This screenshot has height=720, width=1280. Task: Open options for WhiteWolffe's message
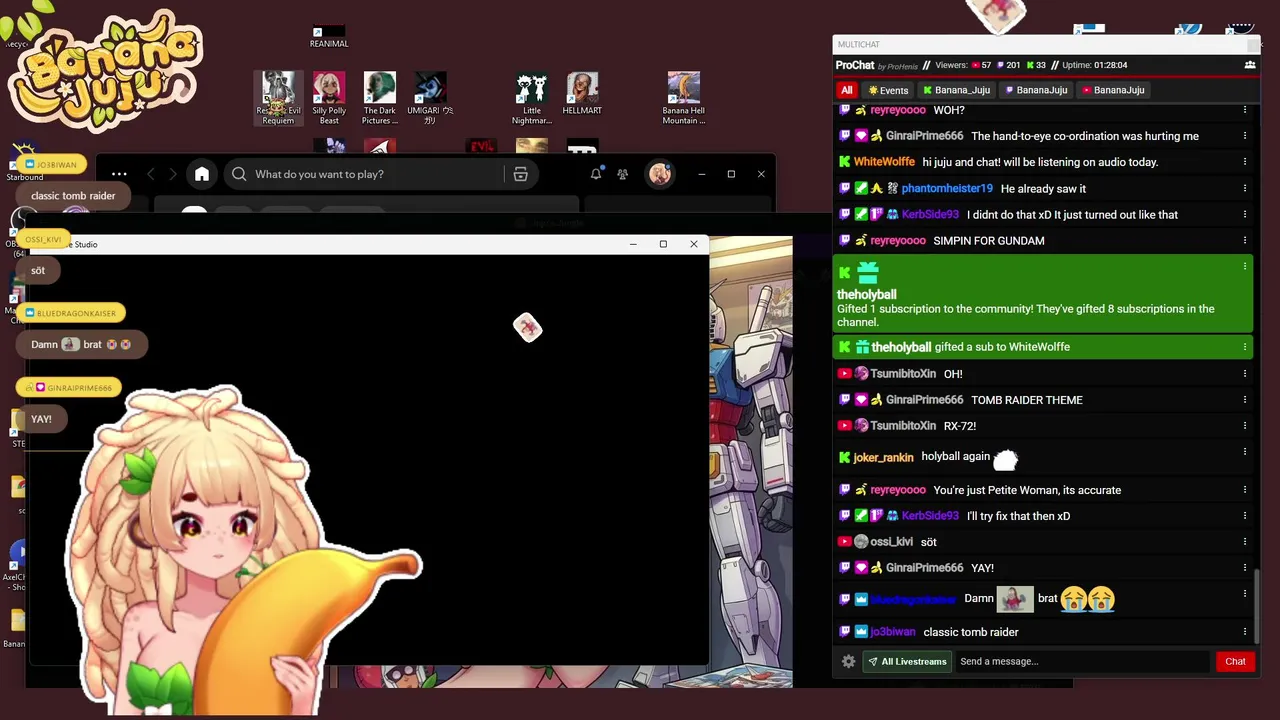pyautogui.click(x=1245, y=162)
